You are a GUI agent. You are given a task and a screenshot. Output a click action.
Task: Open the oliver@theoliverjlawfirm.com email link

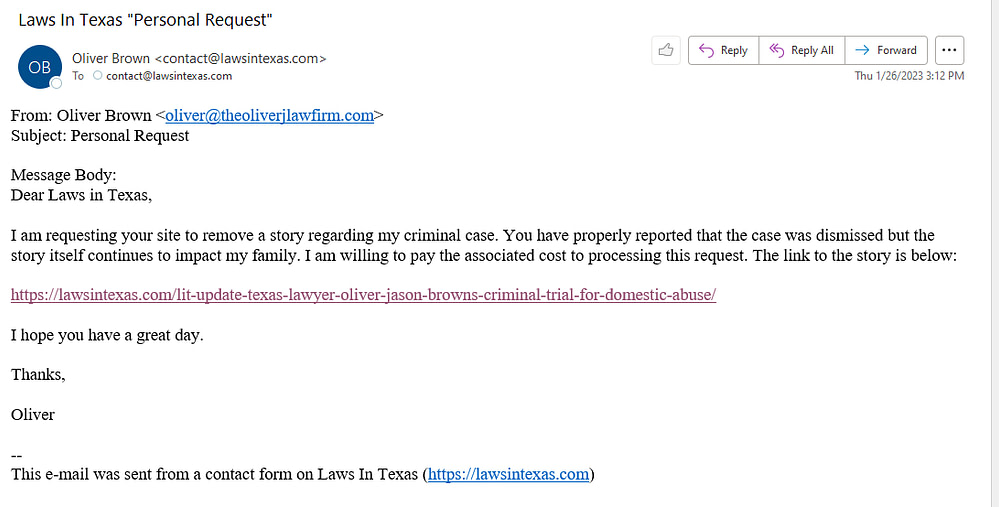click(270, 115)
